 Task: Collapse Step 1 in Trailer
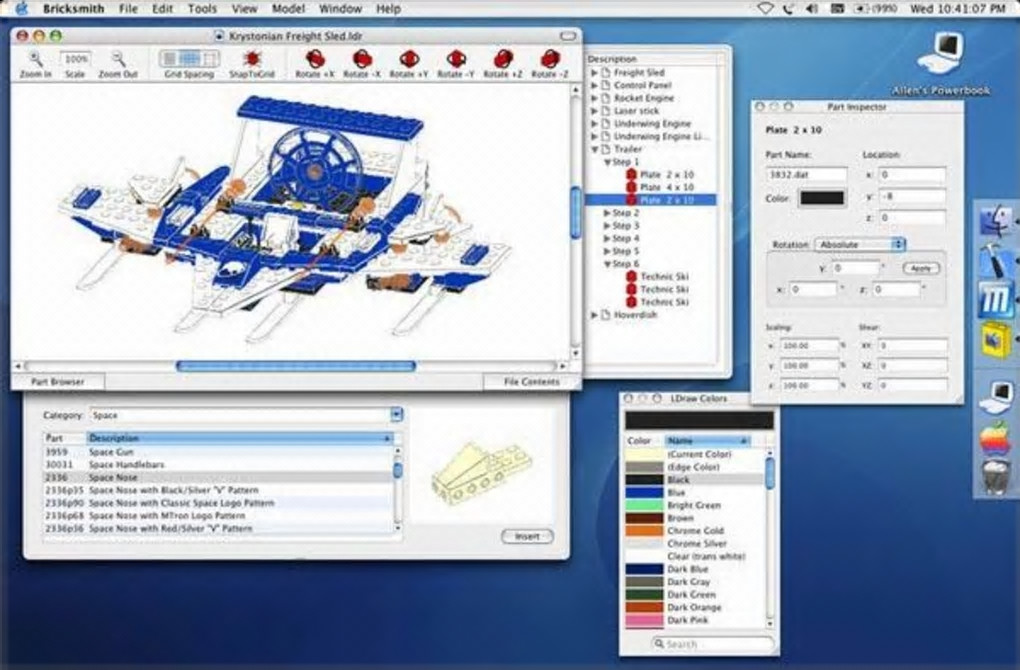click(608, 162)
